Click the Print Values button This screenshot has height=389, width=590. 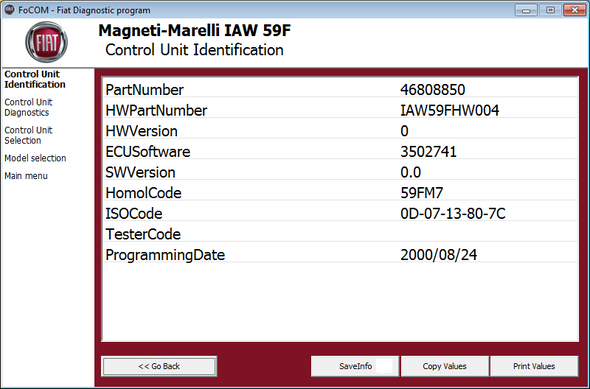534,366
